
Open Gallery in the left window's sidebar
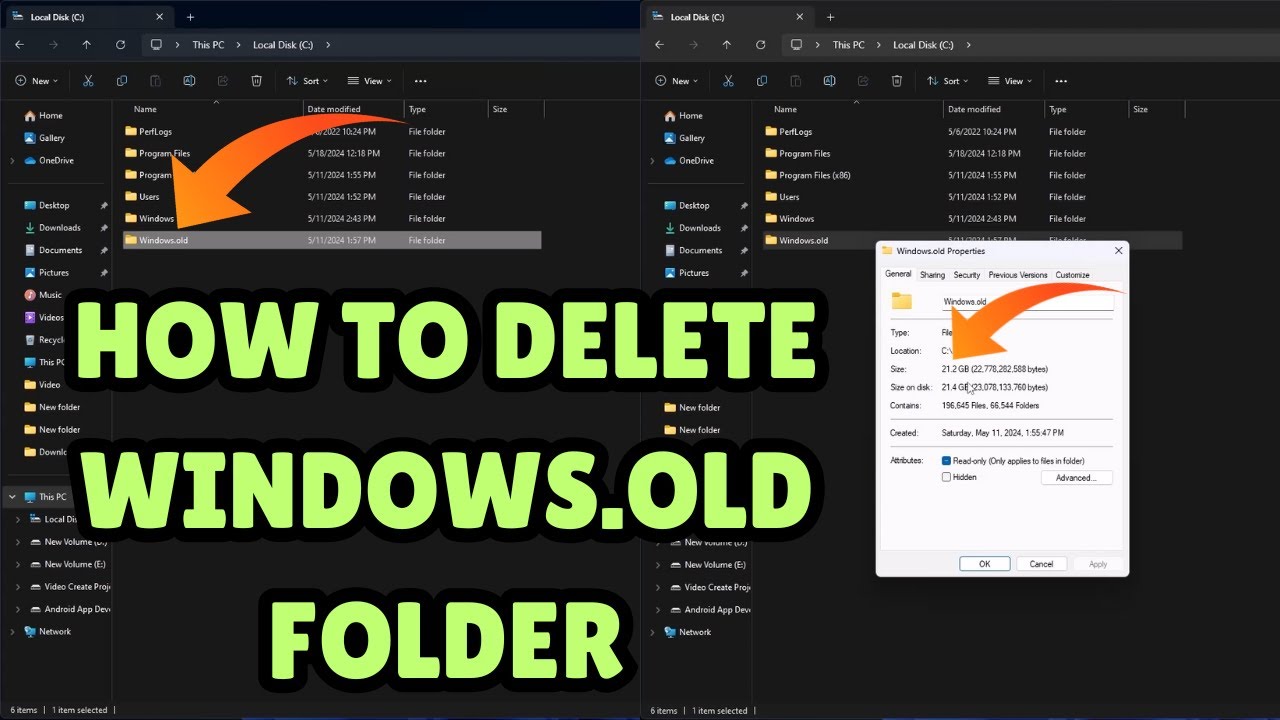coord(44,138)
